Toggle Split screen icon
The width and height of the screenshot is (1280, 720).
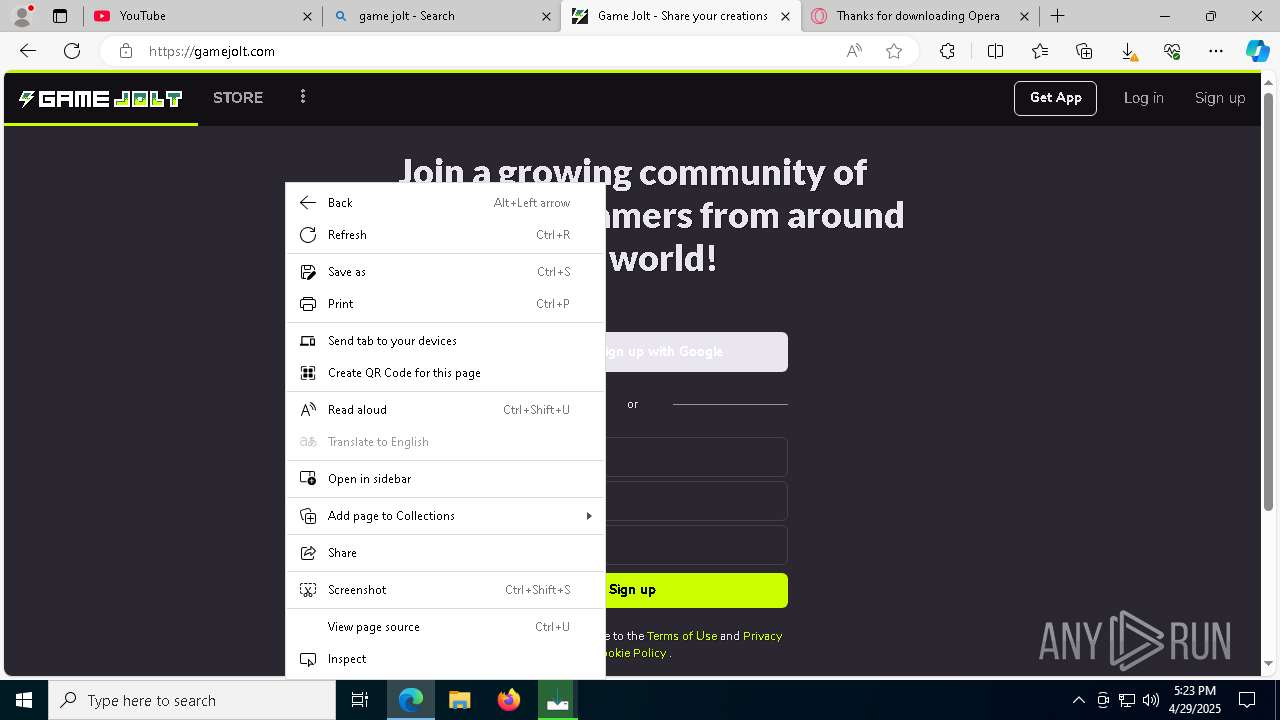click(995, 51)
